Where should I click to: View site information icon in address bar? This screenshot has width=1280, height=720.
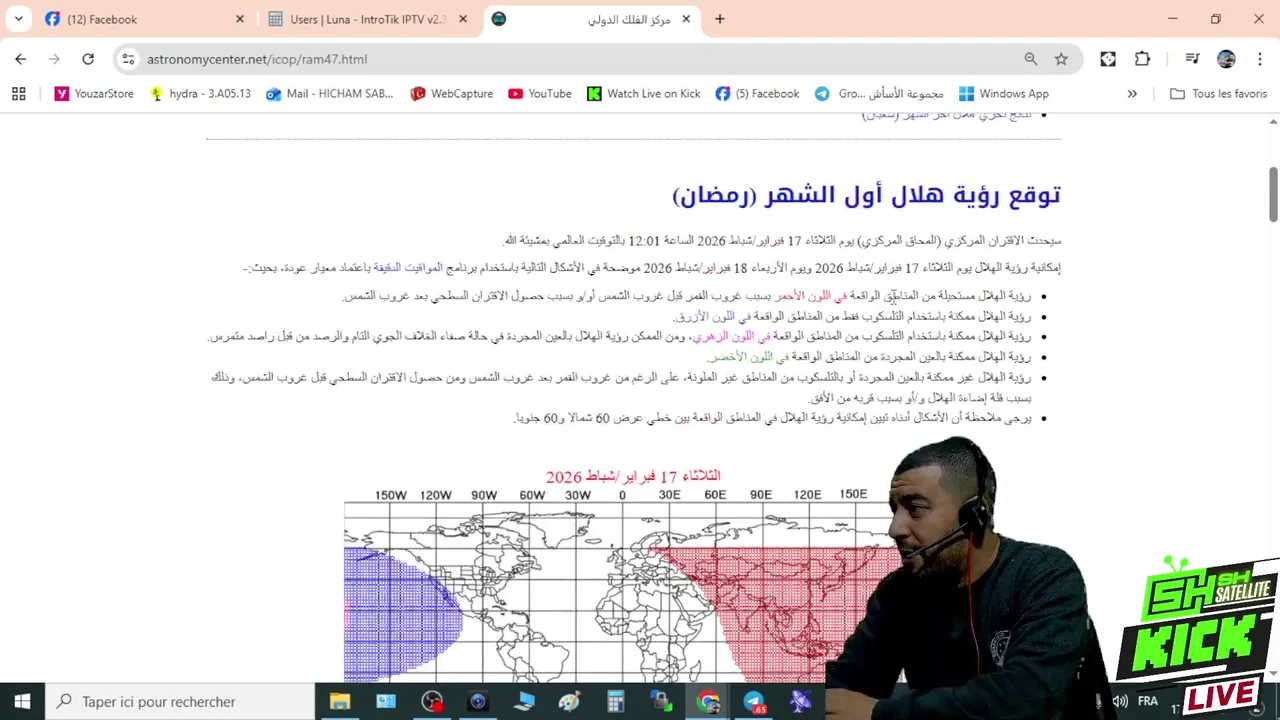click(x=128, y=59)
